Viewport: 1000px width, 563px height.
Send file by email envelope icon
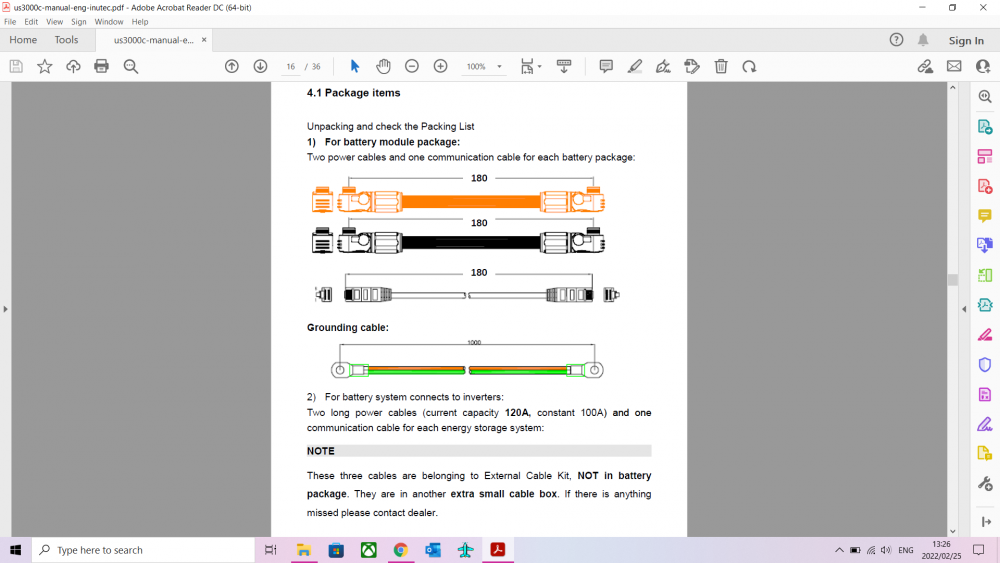[x=954, y=66]
